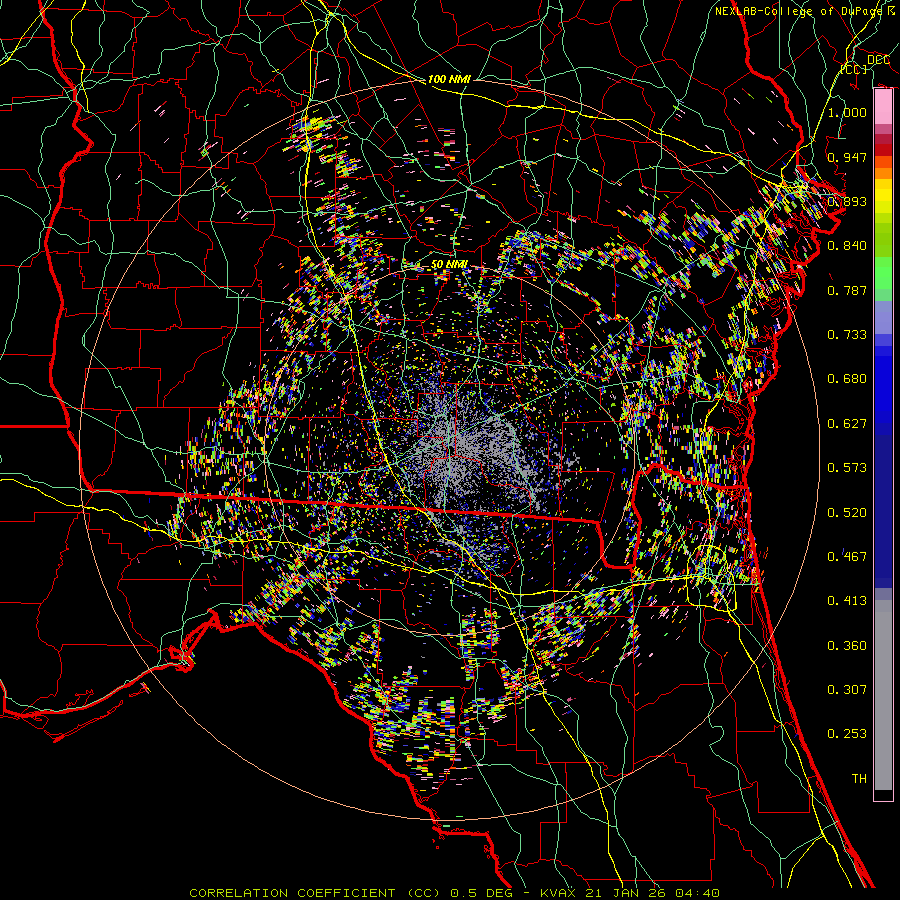Click the 1.000 scale value

pos(847,112)
